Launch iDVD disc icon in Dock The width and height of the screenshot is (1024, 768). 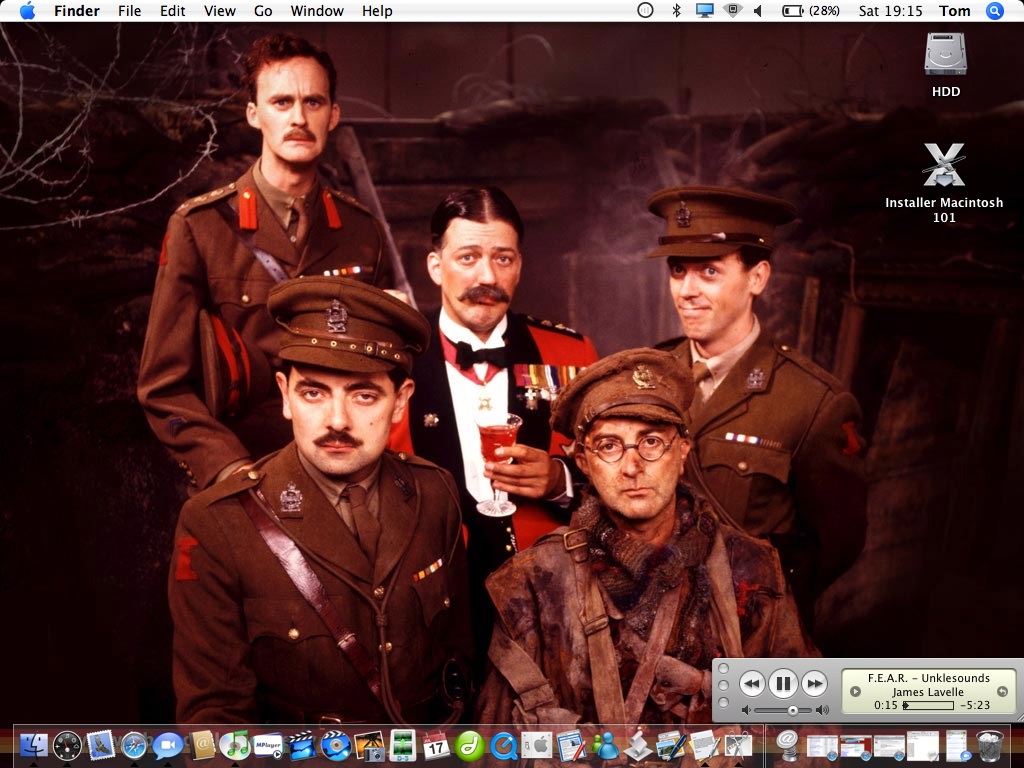tap(336, 745)
